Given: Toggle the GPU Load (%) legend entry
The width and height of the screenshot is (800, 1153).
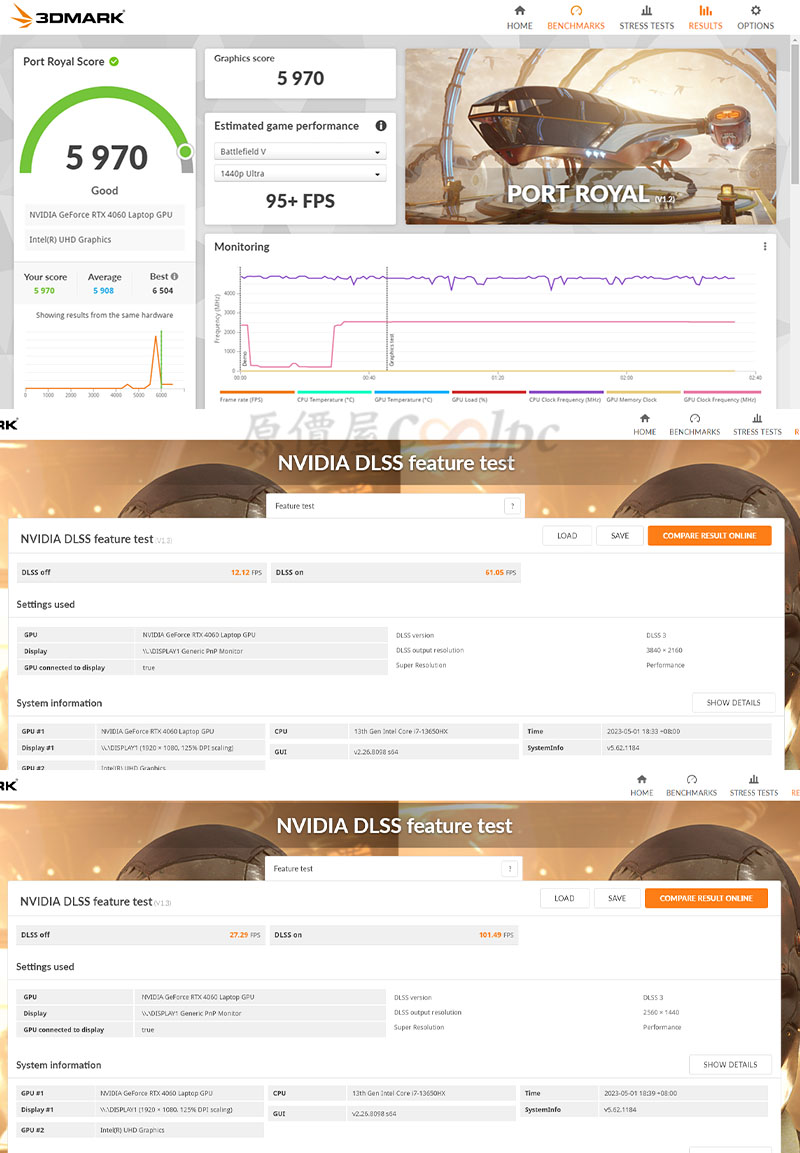Looking at the screenshot, I should tap(488, 396).
